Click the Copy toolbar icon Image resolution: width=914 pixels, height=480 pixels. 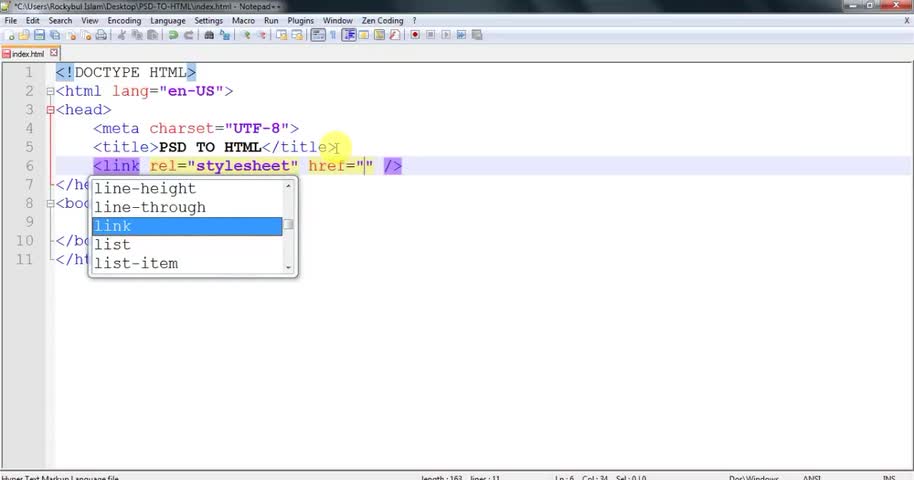coord(137,35)
